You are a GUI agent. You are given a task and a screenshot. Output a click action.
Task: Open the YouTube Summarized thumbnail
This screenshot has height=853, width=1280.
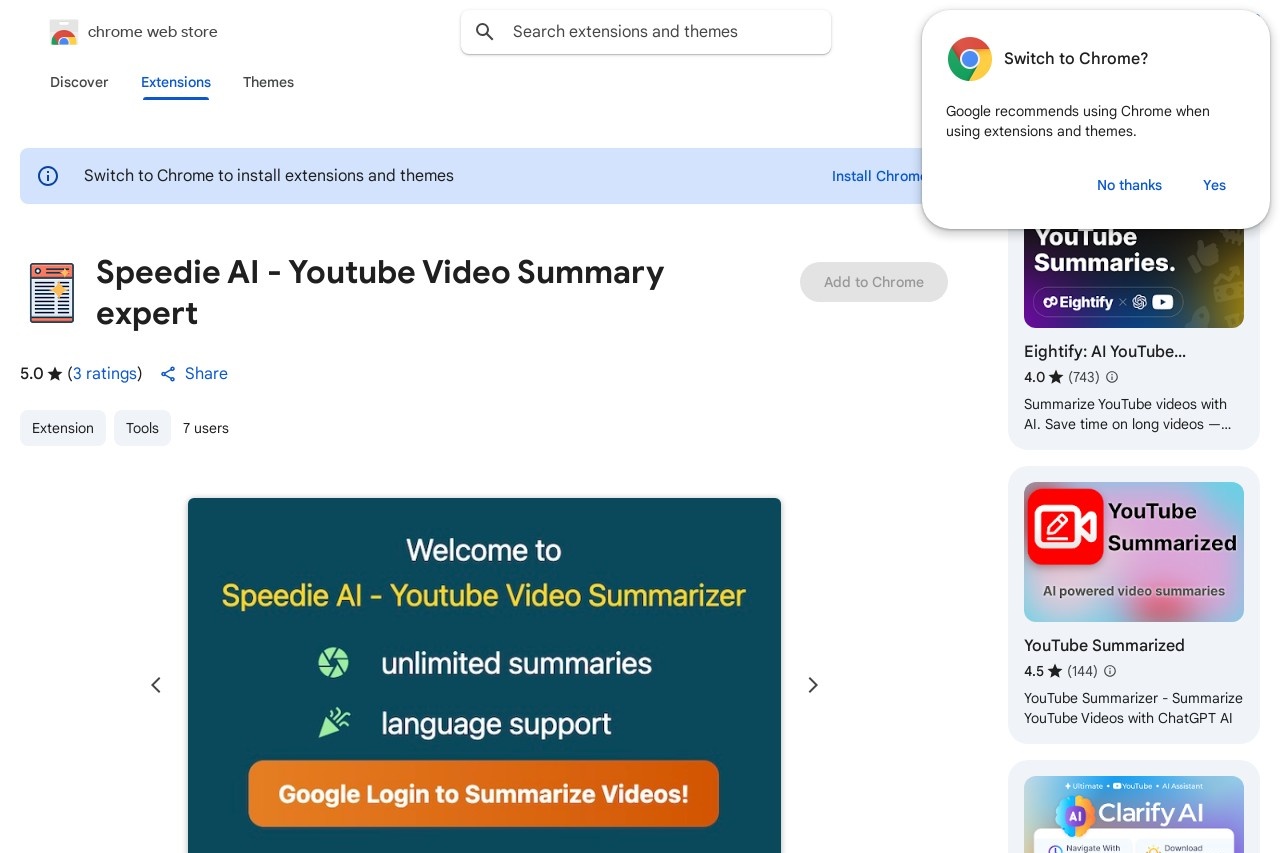tap(1134, 552)
